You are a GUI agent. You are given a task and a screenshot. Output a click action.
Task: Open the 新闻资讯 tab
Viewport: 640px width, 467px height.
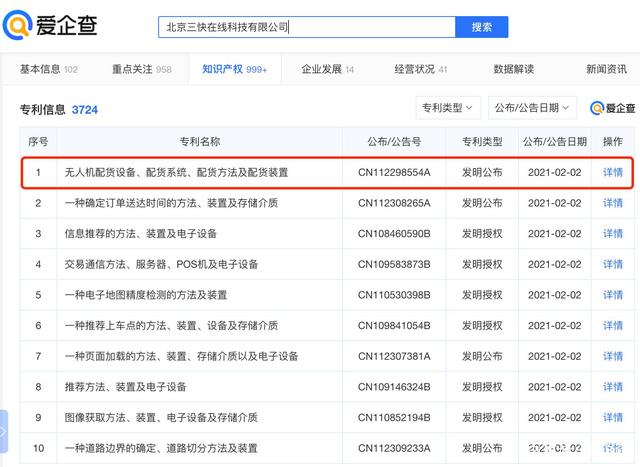[606, 69]
